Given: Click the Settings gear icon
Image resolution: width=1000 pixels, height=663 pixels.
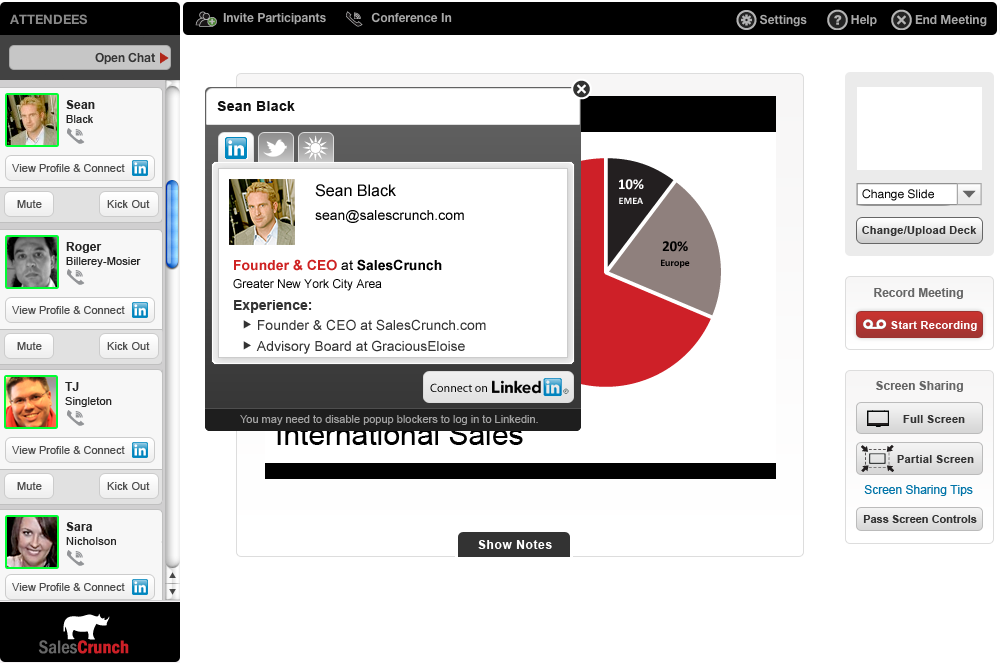Looking at the screenshot, I should pyautogui.click(x=746, y=20).
